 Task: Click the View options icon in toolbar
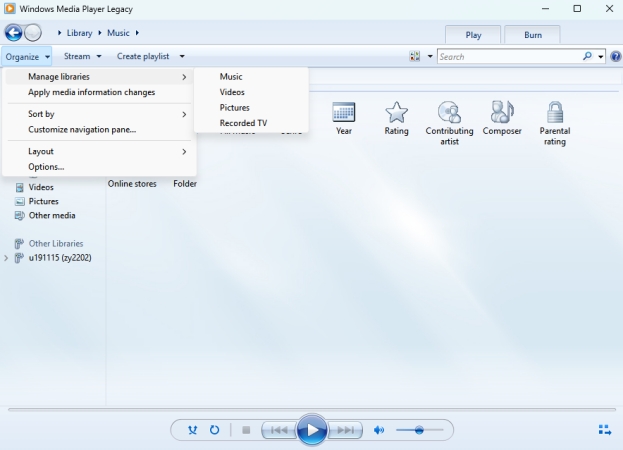[x=414, y=56]
